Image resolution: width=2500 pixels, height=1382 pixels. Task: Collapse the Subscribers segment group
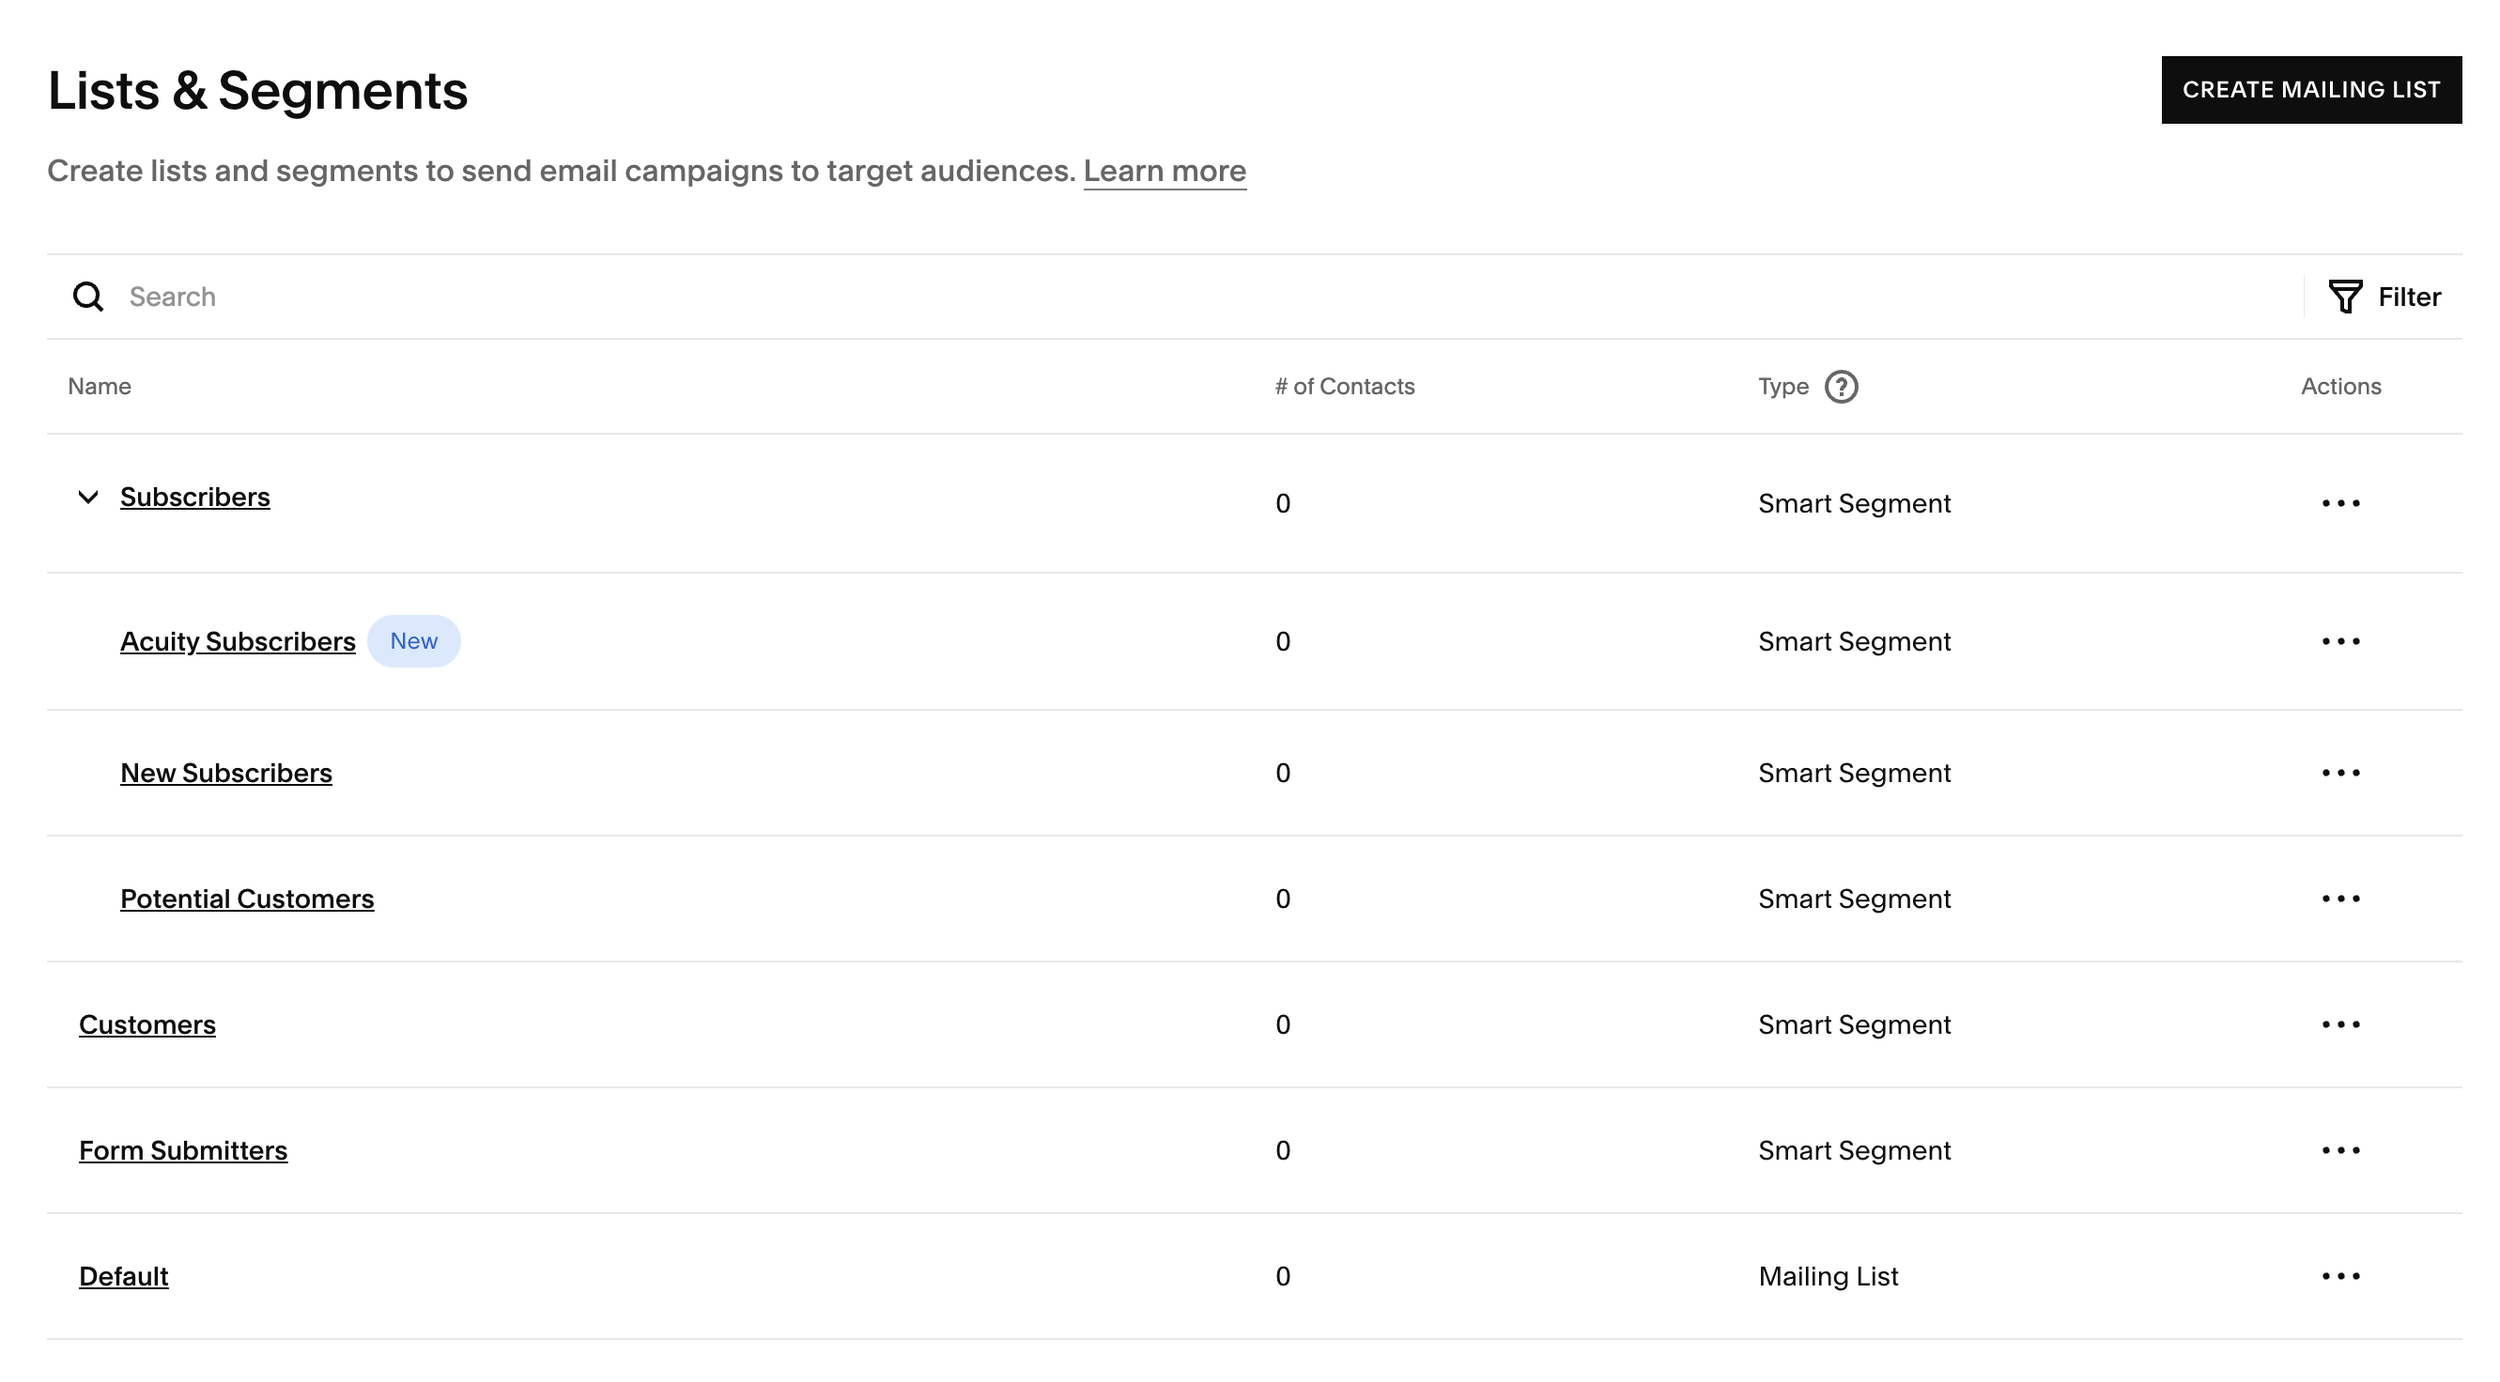click(87, 496)
